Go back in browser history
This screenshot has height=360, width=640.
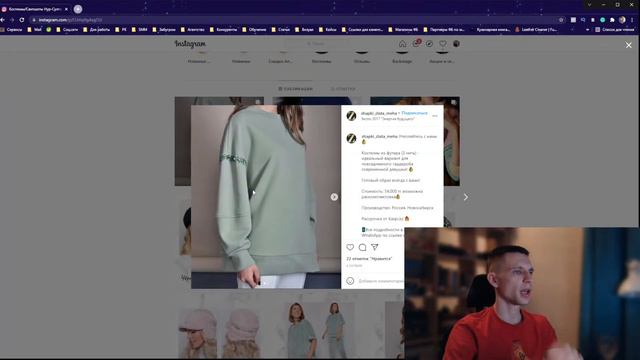2,20
